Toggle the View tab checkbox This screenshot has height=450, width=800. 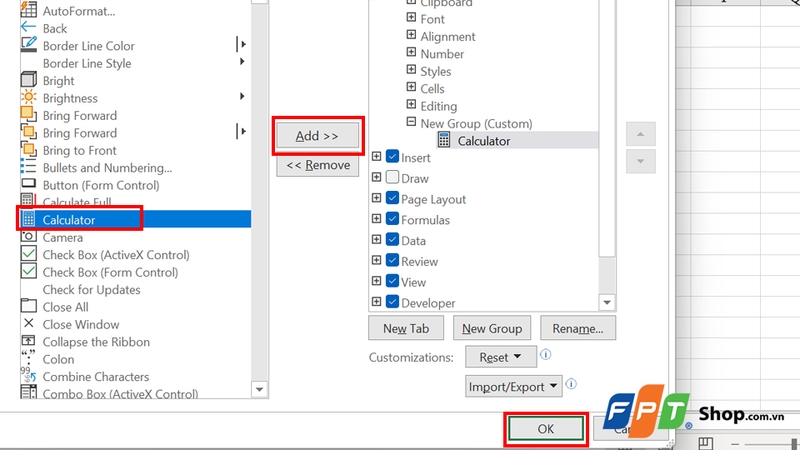coord(392,281)
